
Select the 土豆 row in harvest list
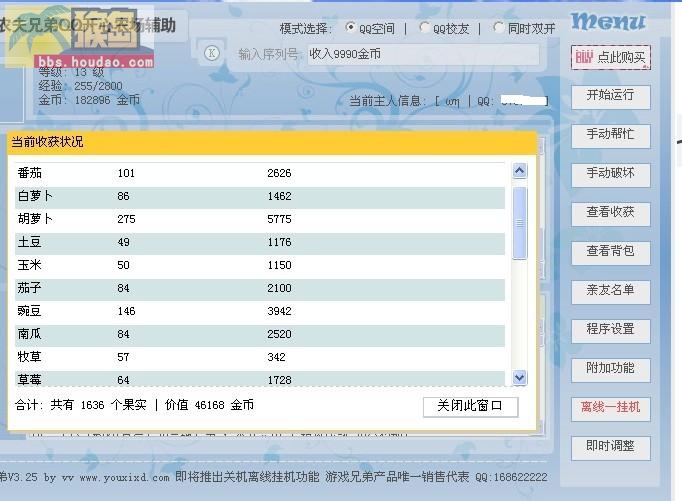(260, 243)
